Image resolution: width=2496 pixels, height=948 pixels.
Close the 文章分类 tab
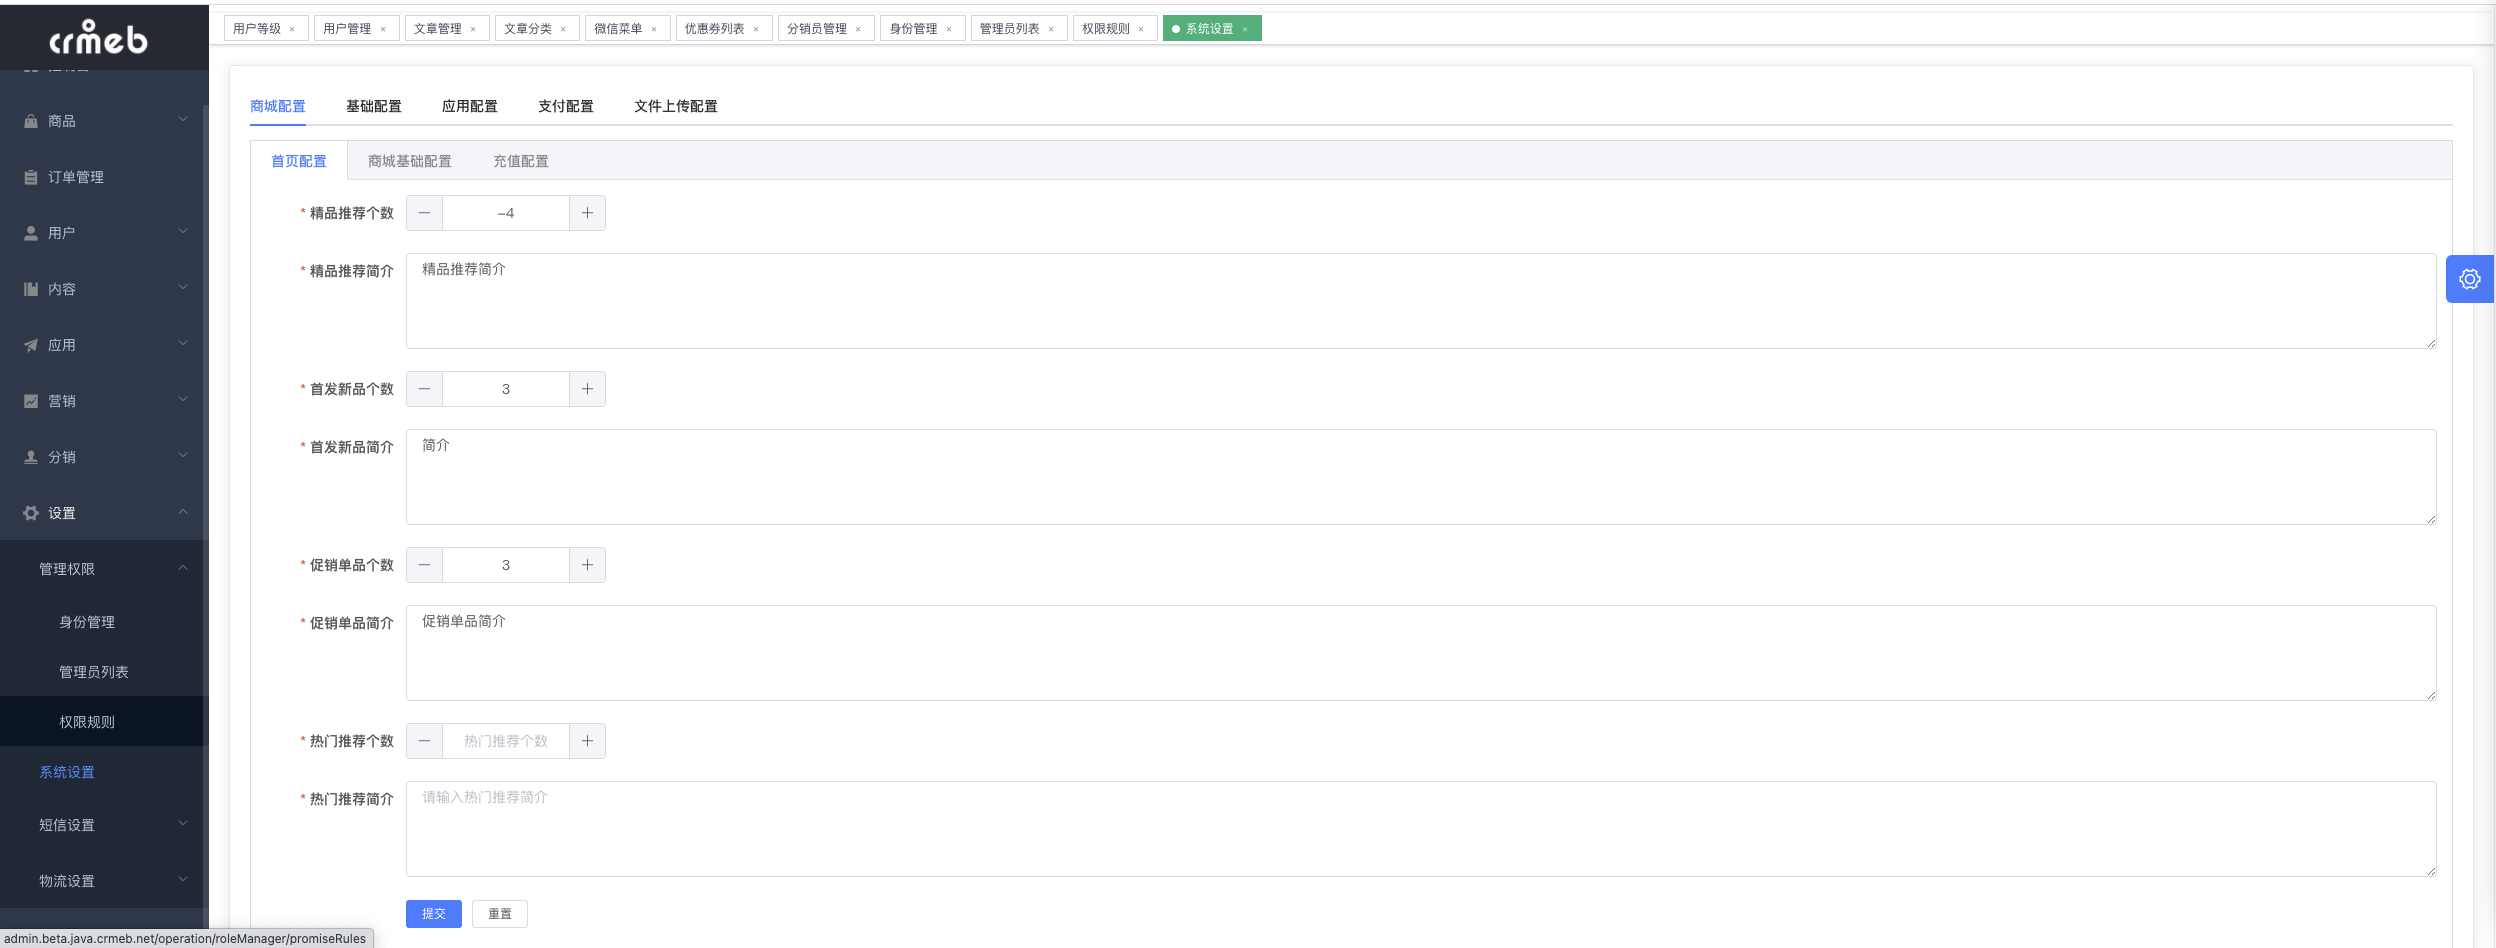(563, 29)
